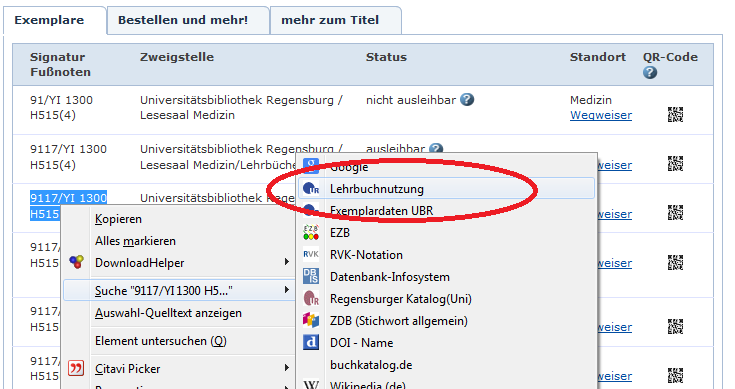Click the DBIS Datenbank-Infosystem icon
This screenshot has width=735, height=389.
coord(311,277)
